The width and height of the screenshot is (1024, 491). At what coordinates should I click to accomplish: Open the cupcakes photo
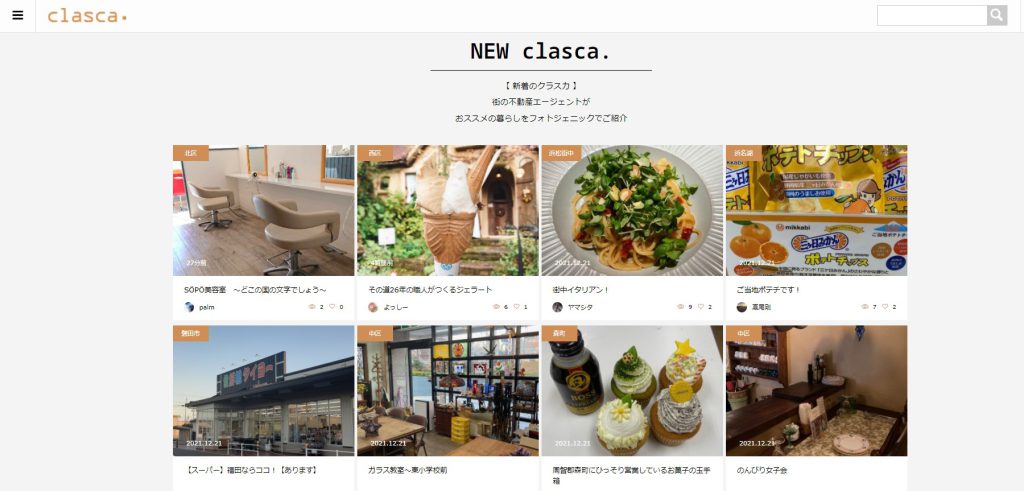(x=632, y=390)
